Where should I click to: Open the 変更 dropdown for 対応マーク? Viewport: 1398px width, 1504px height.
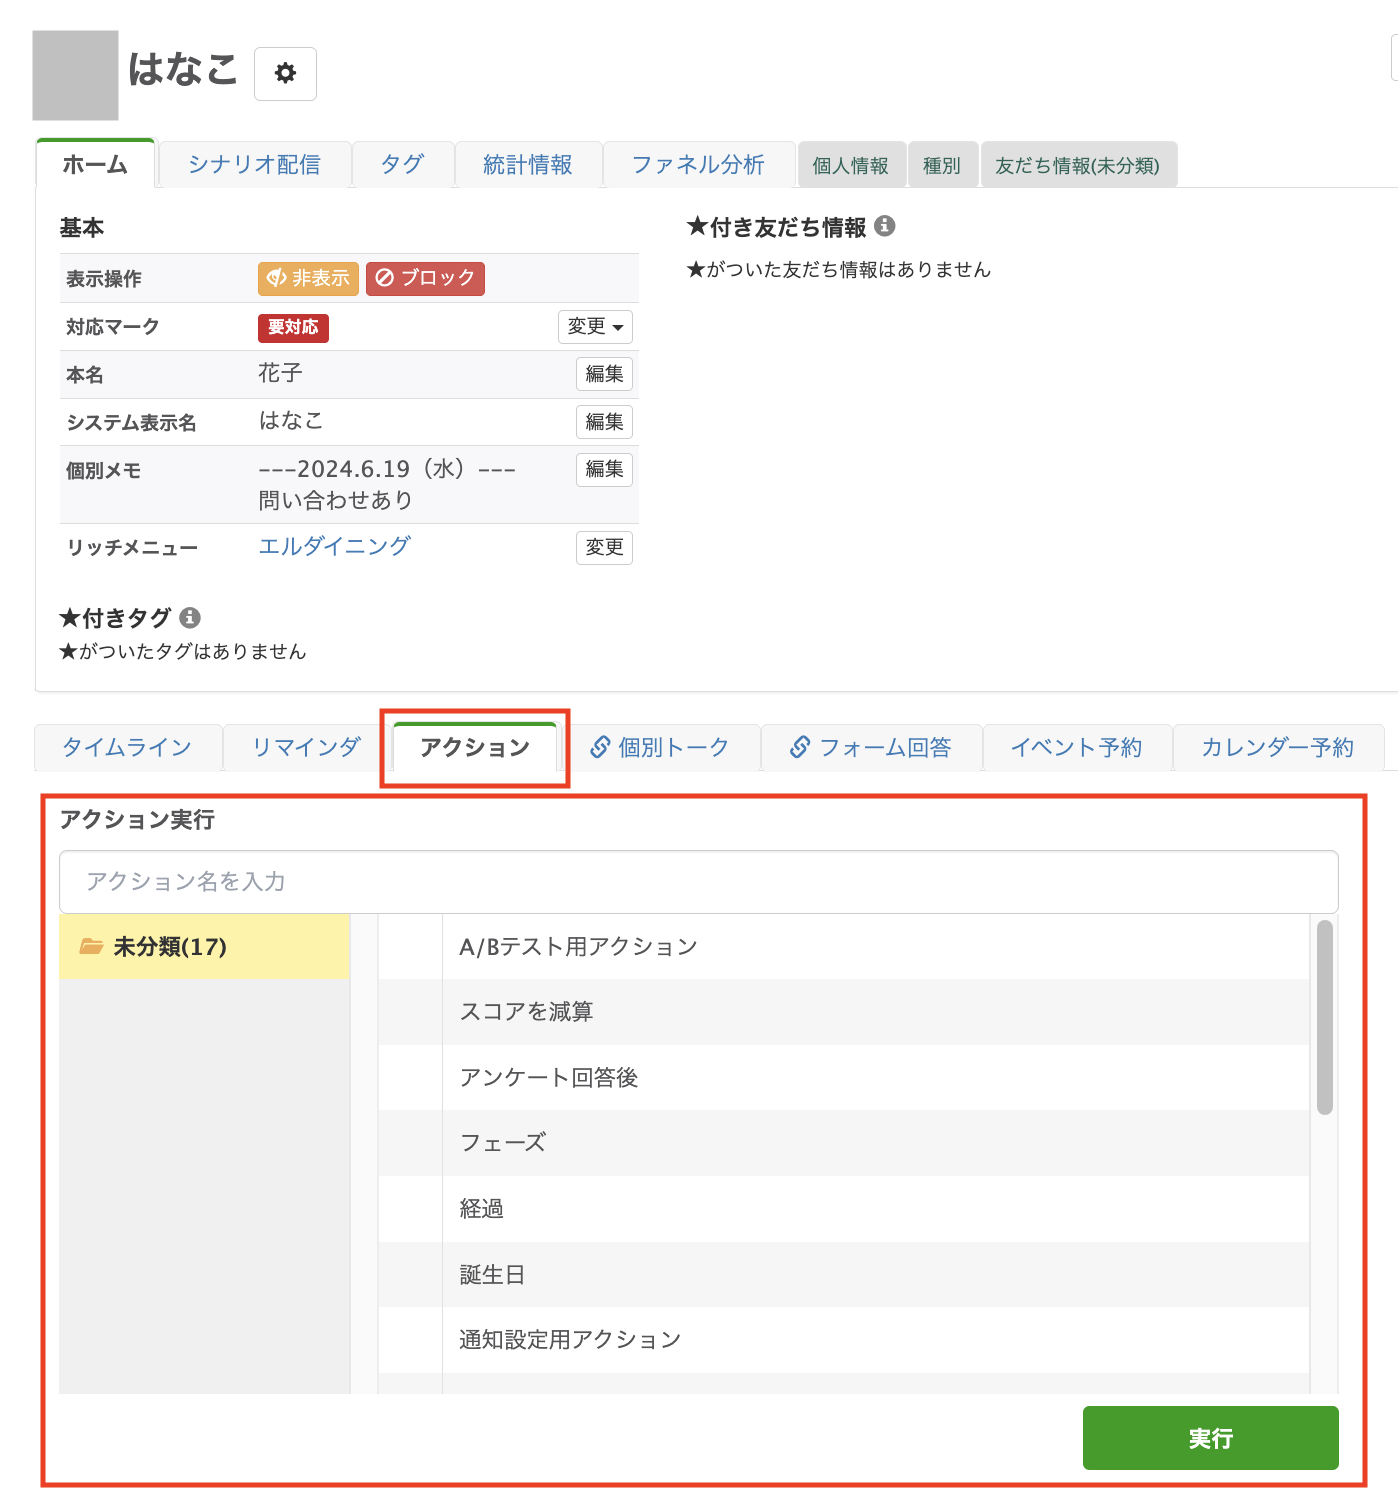coord(595,327)
